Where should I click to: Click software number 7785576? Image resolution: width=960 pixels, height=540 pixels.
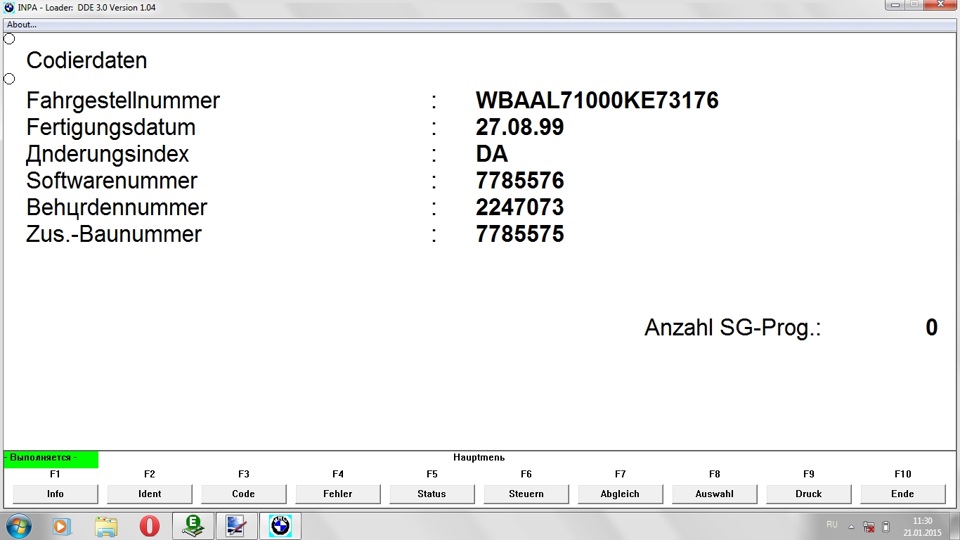(520, 181)
